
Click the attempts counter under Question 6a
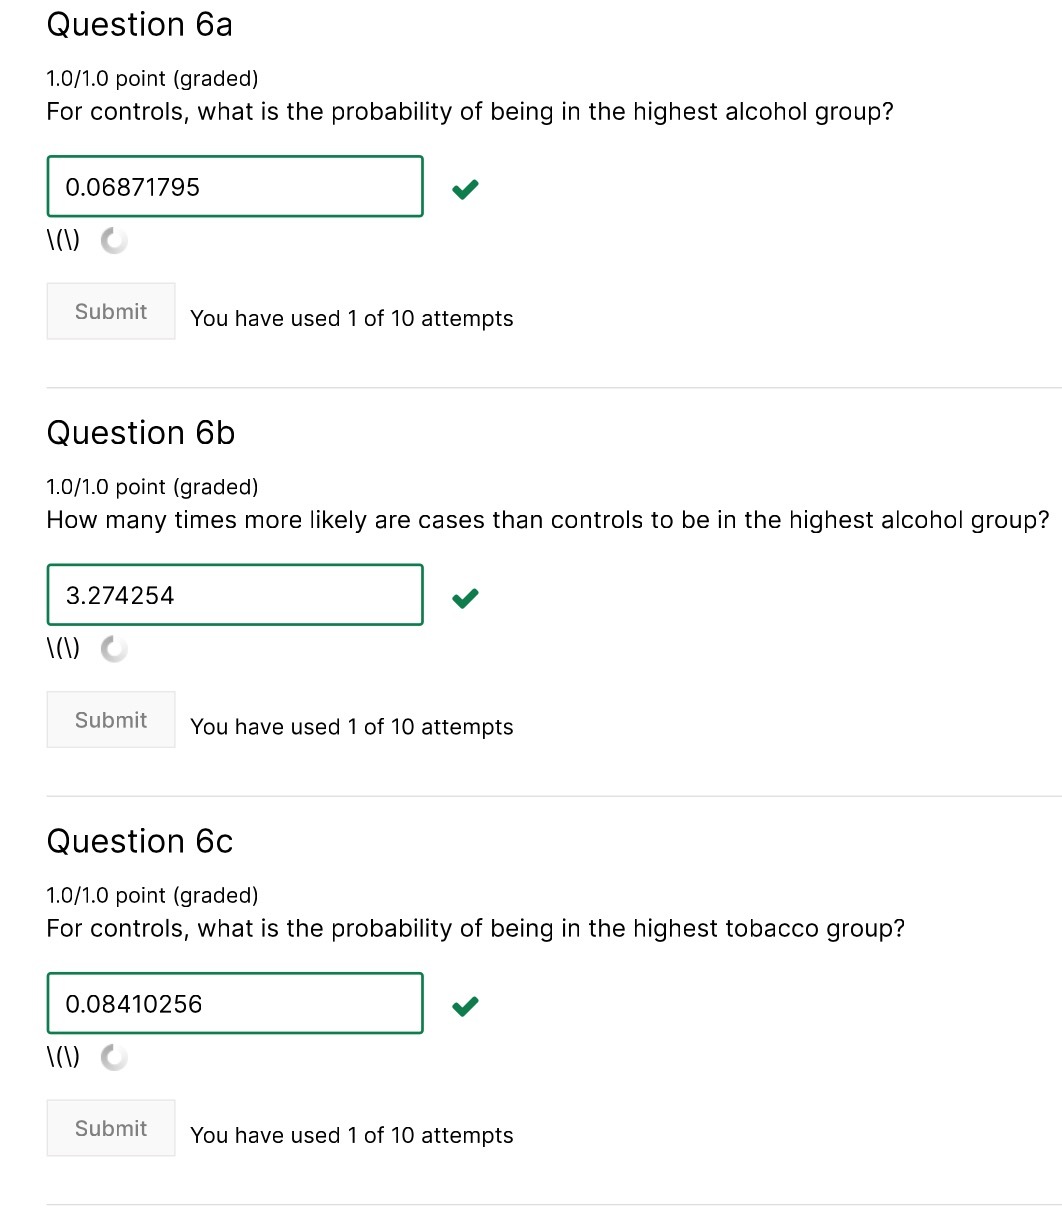click(x=351, y=318)
